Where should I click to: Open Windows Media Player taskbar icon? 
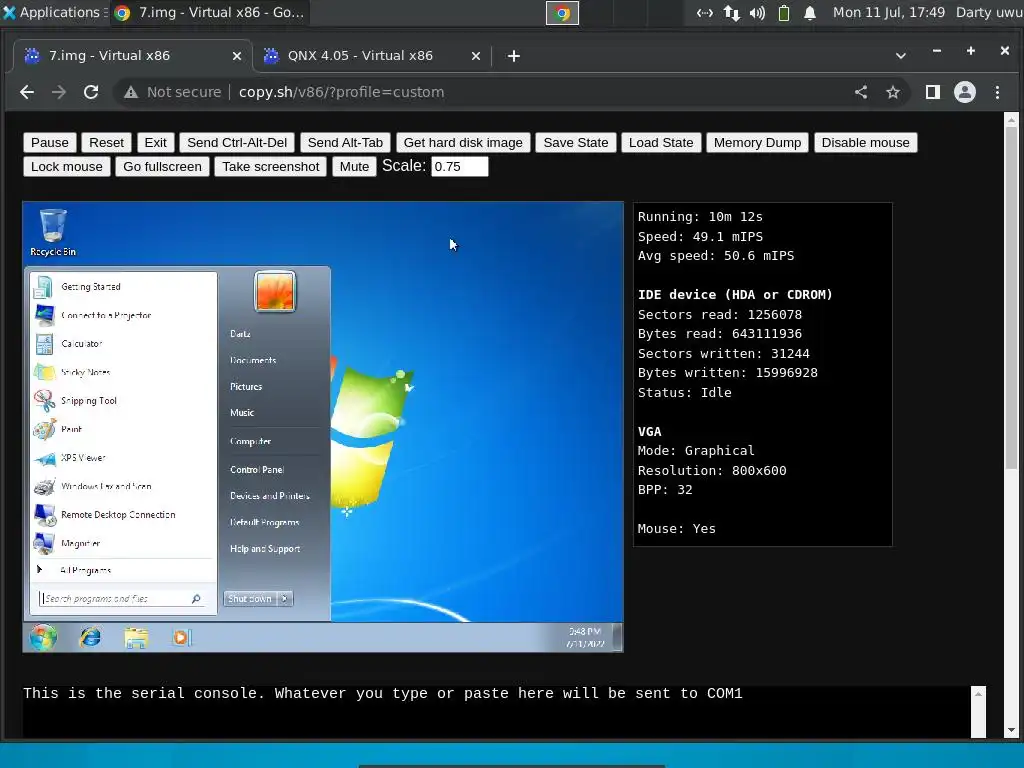point(182,637)
